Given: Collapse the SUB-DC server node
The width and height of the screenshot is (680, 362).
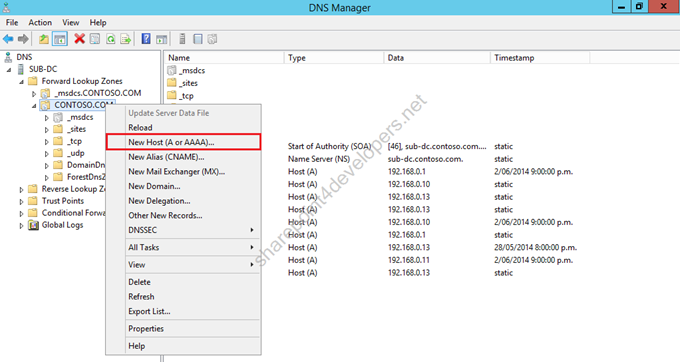Looking at the screenshot, I should (x=9, y=69).
